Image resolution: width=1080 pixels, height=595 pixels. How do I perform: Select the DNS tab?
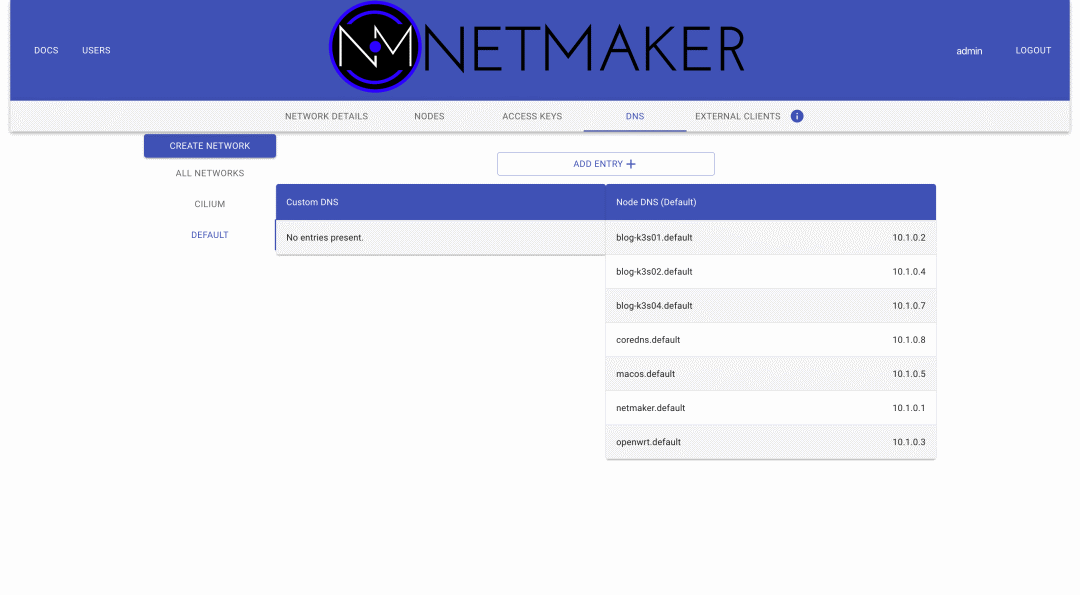(635, 116)
